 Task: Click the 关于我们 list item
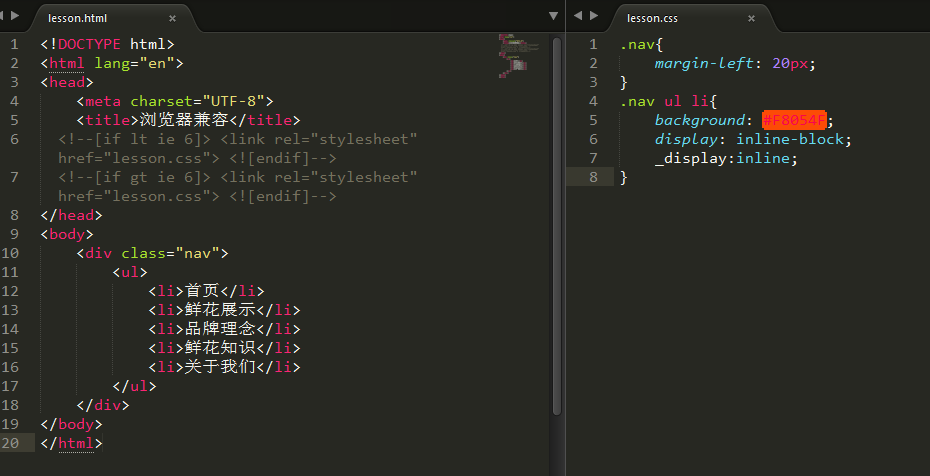tap(224, 367)
